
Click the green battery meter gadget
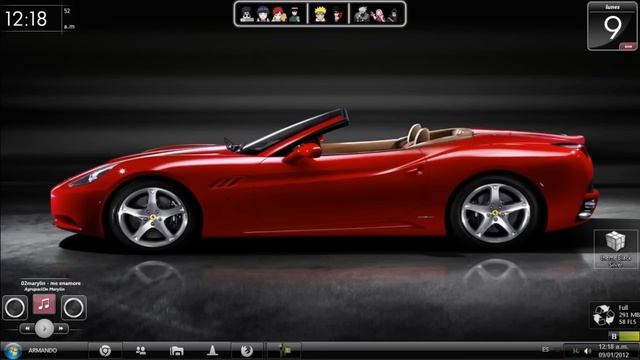pos(628,336)
